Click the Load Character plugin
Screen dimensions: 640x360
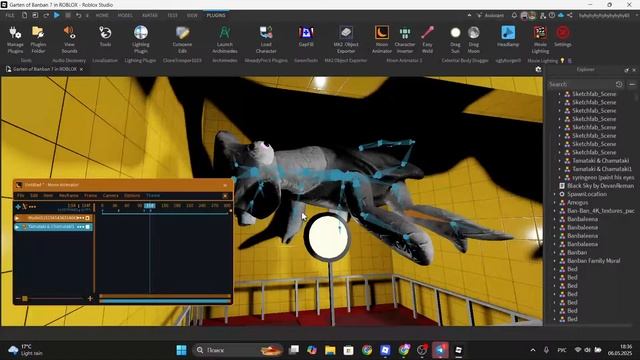pyautogui.click(x=266, y=39)
